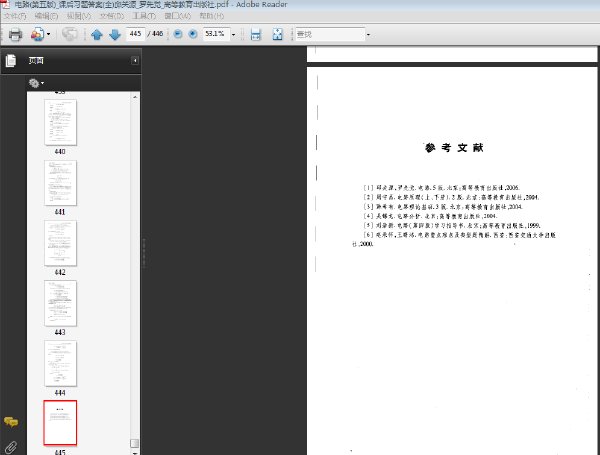
Task: Open the 视图(V) menu
Action: click(79, 16)
